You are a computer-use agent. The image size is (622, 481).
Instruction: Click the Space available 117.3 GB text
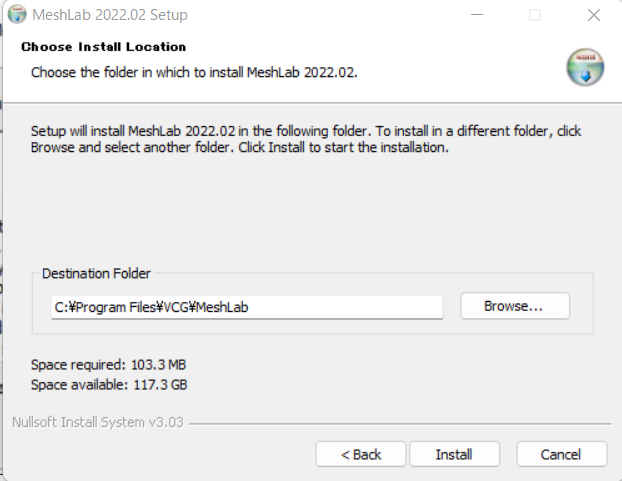pyautogui.click(x=109, y=385)
